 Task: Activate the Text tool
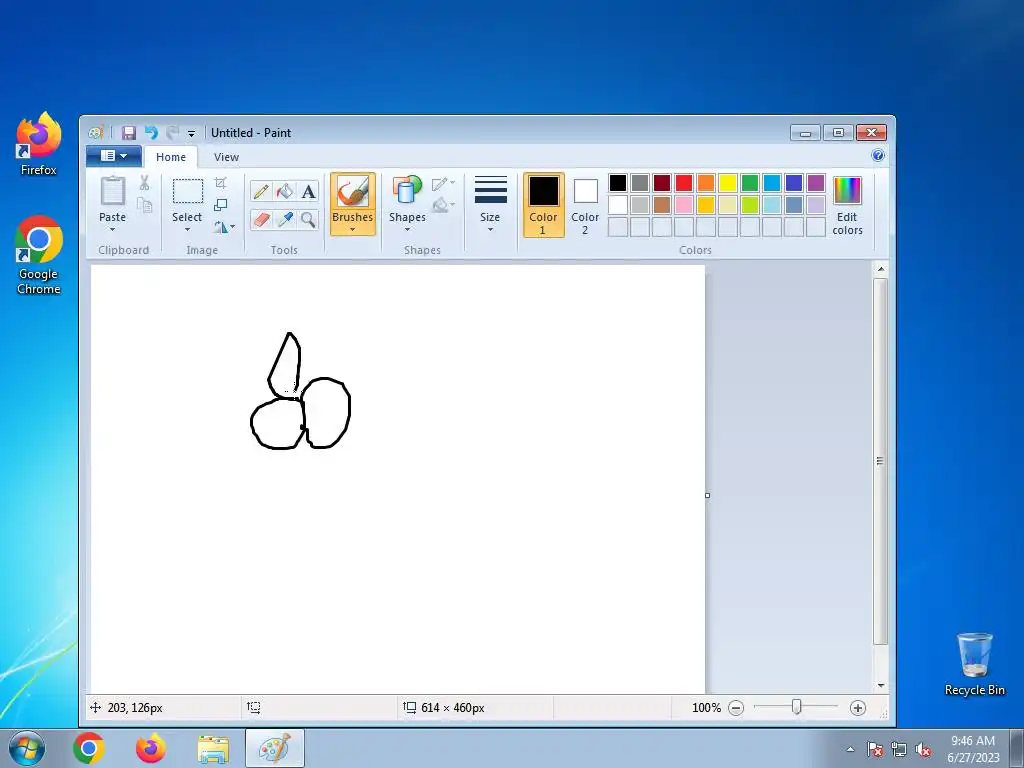[308, 191]
